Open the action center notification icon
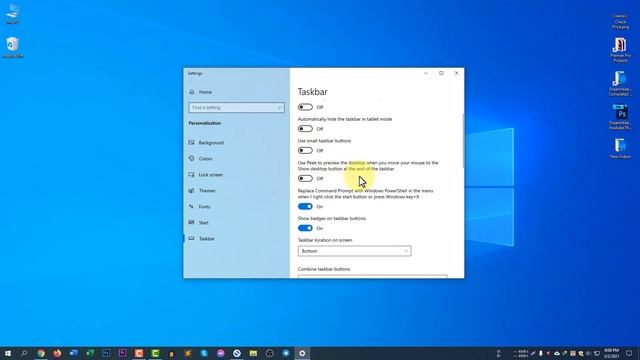 tap(629, 353)
